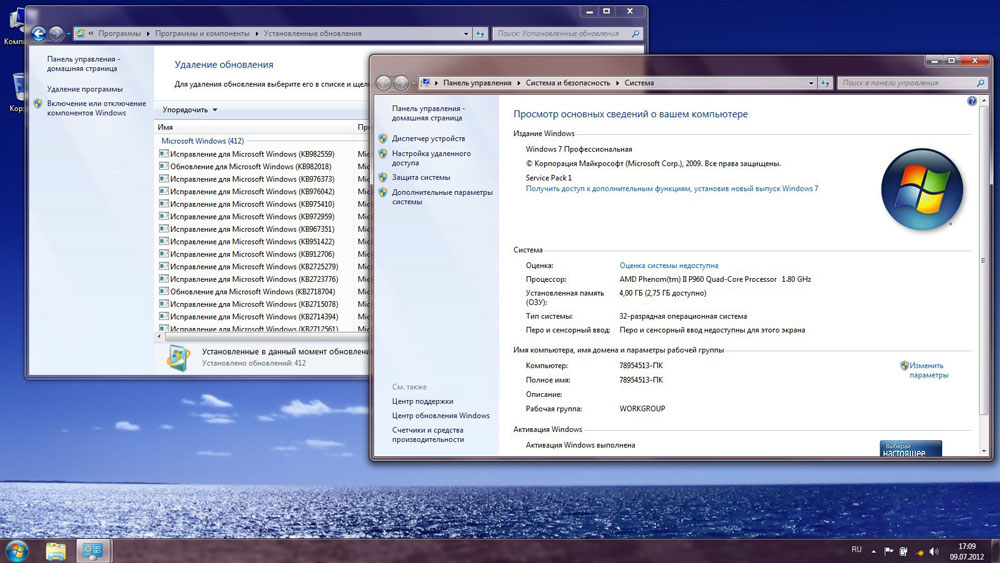Click the Windows Start orb
Screen dimensions: 1000x563
coord(17,549)
